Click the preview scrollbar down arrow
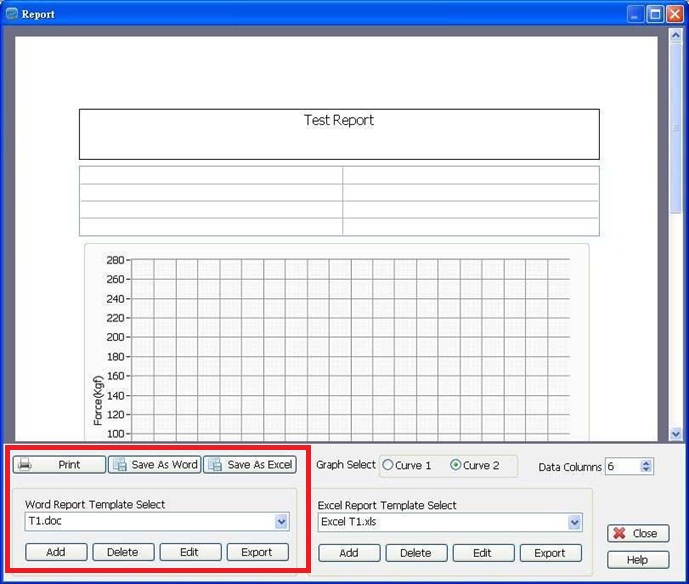Viewport: 689px width, 584px height. pyautogui.click(x=676, y=434)
